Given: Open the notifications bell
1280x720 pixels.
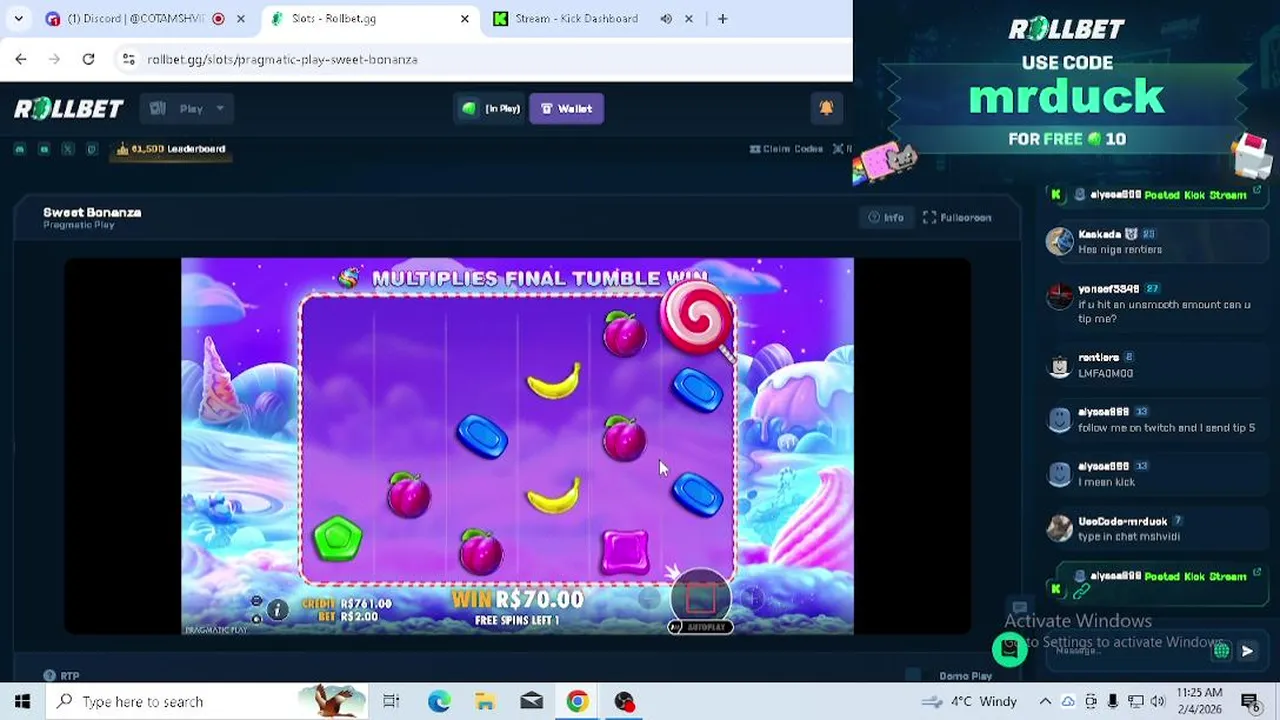Looking at the screenshot, I should click(x=826, y=108).
